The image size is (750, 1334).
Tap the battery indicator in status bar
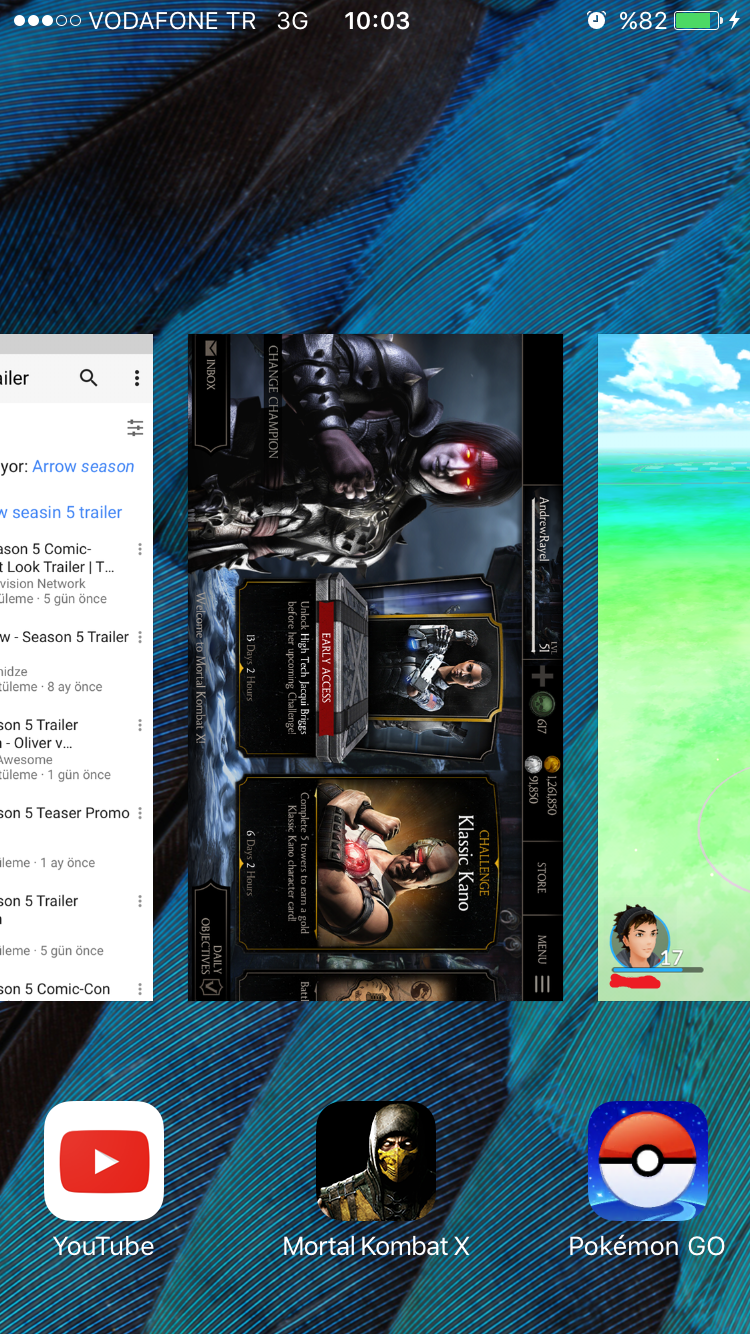click(x=699, y=20)
